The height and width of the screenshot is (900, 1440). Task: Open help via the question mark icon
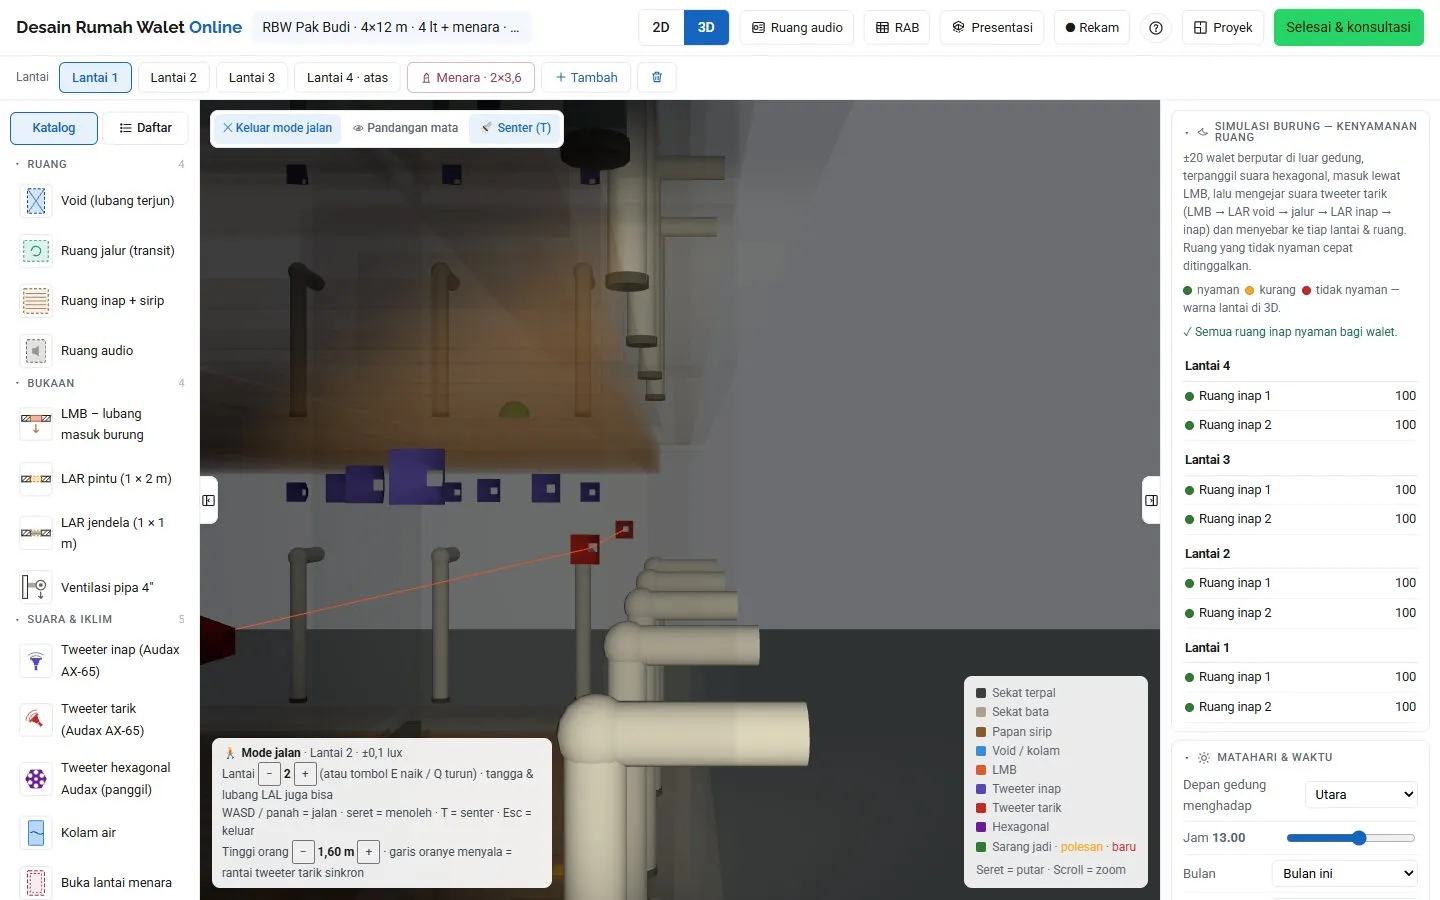point(1156,28)
